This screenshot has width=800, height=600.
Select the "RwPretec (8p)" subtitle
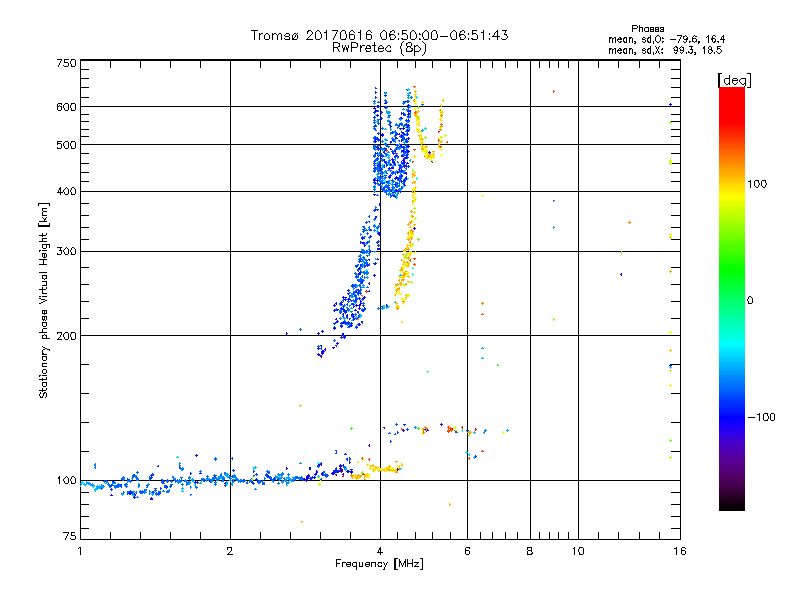click(x=379, y=48)
